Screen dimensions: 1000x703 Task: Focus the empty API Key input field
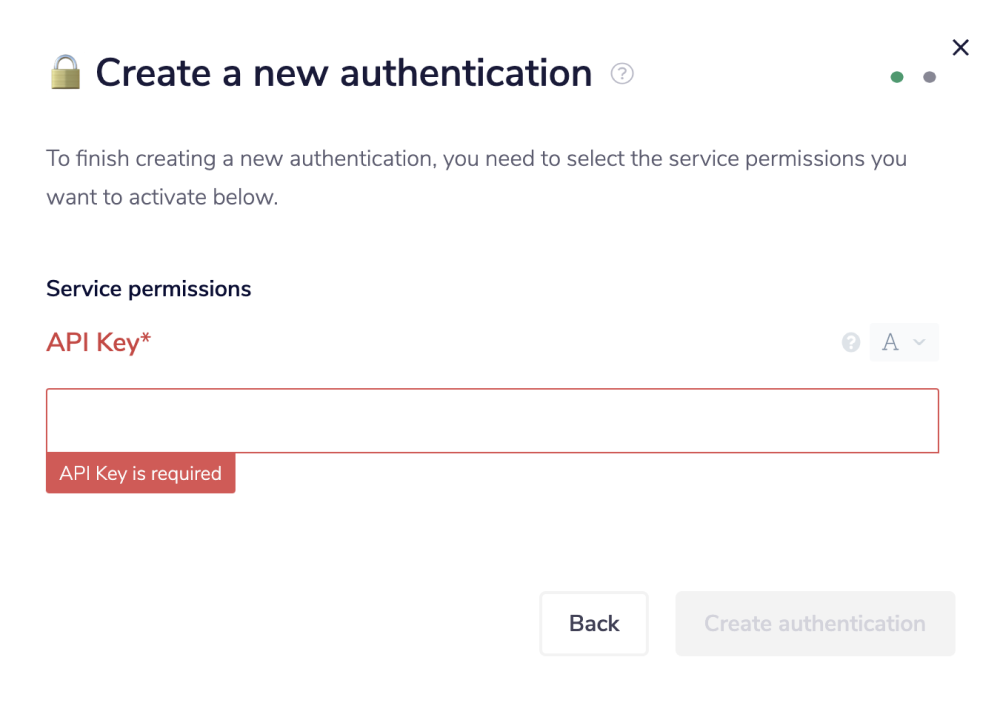[x=492, y=420]
